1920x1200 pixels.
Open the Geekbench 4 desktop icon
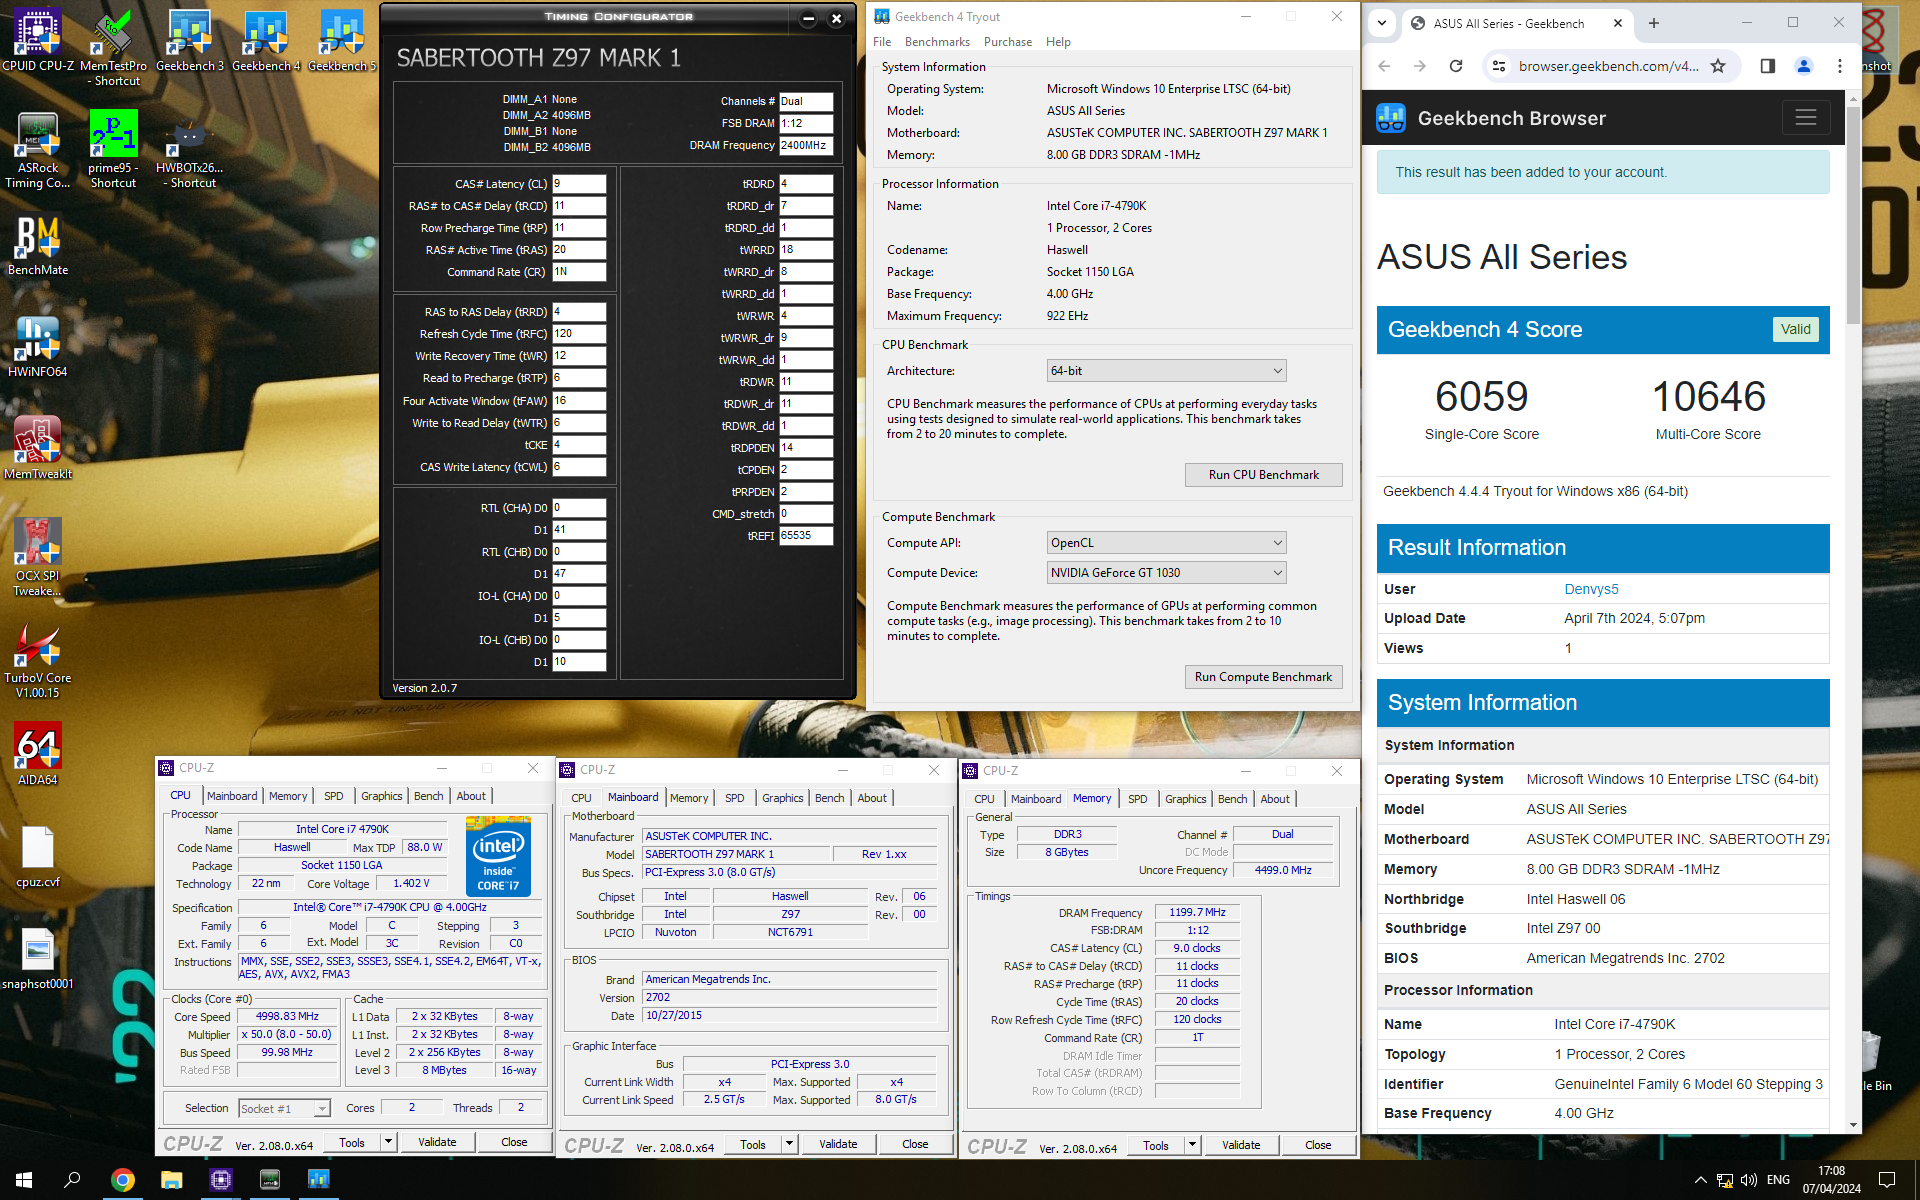click(266, 40)
